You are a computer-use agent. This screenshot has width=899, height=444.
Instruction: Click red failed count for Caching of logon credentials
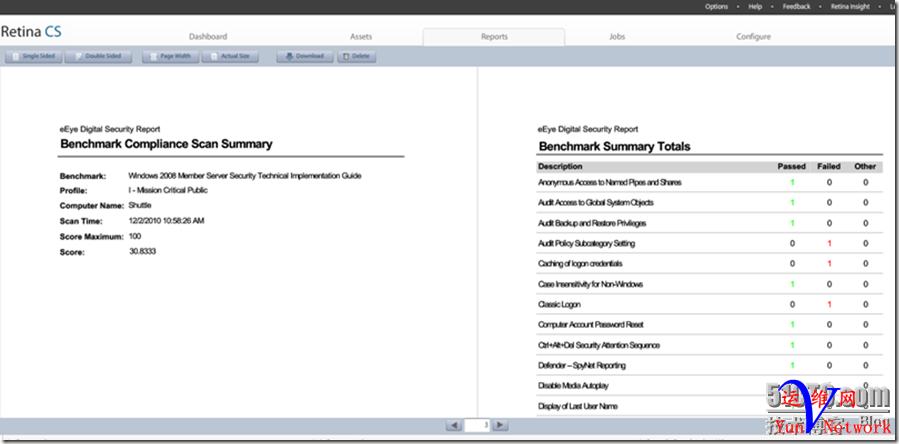click(830, 264)
